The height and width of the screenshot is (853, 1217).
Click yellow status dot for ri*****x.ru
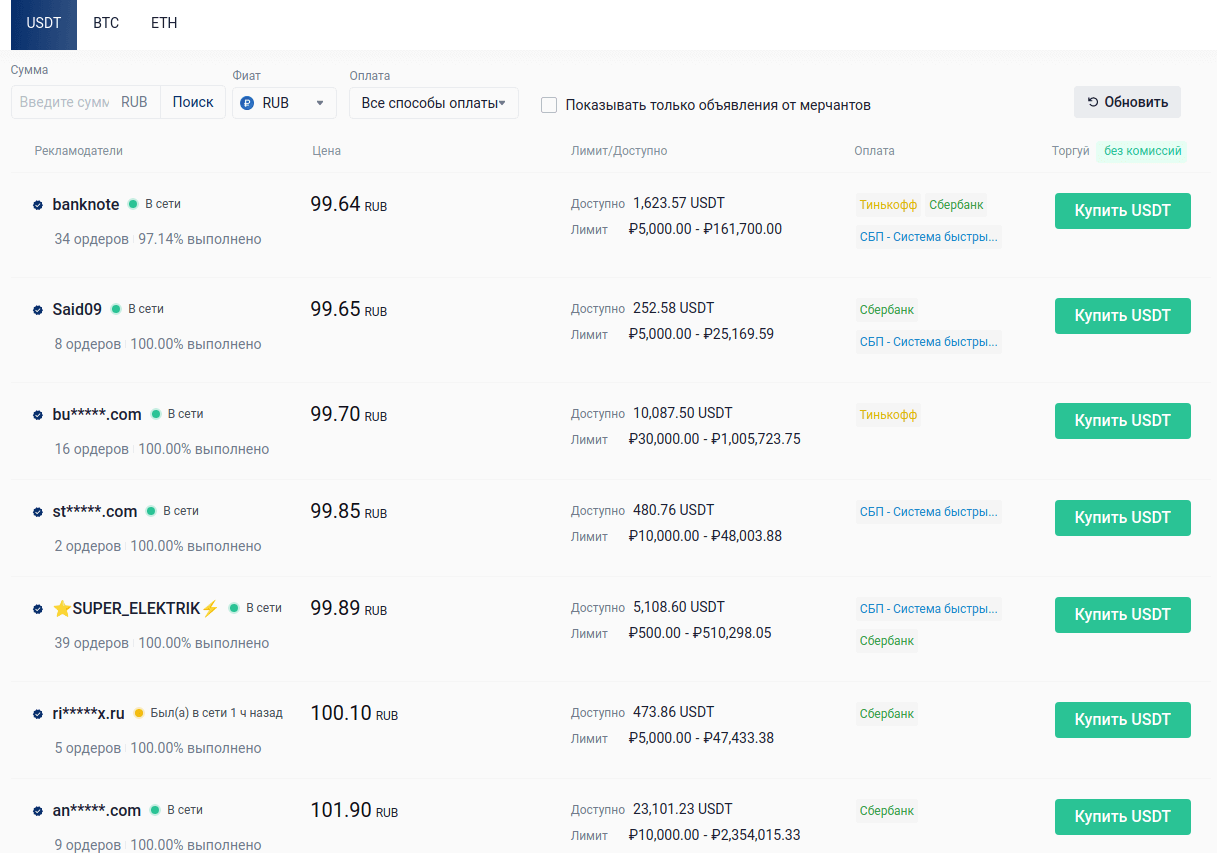pos(138,714)
